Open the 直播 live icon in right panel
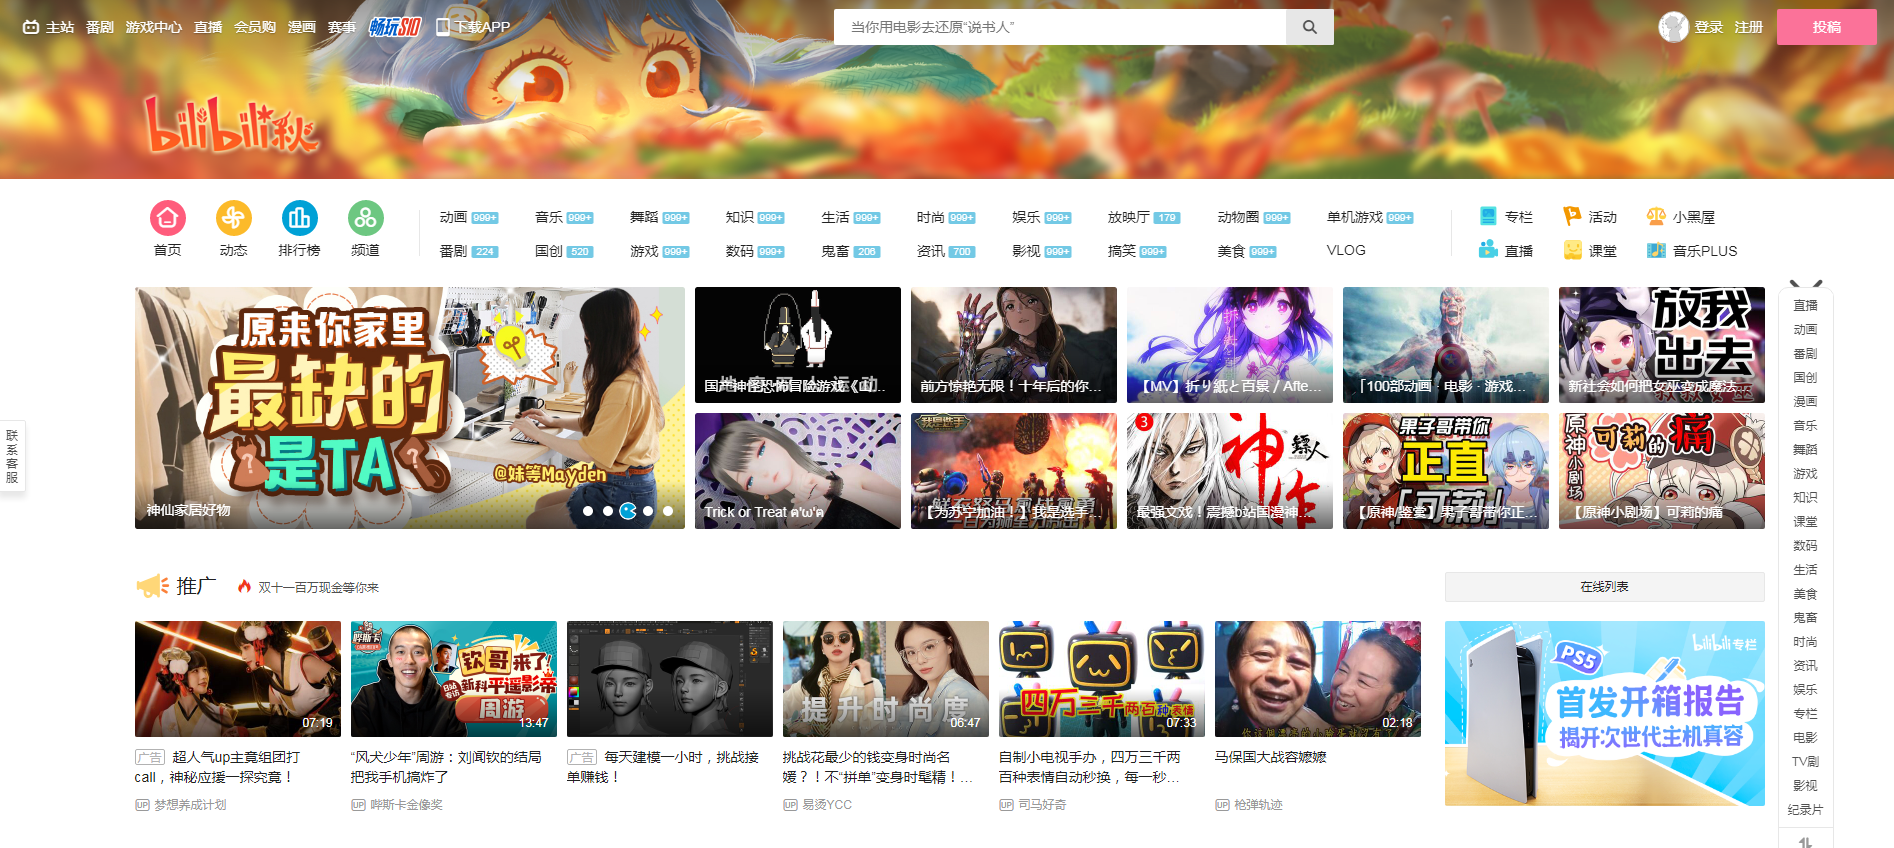Image resolution: width=1894 pixels, height=848 pixels. [x=1488, y=250]
